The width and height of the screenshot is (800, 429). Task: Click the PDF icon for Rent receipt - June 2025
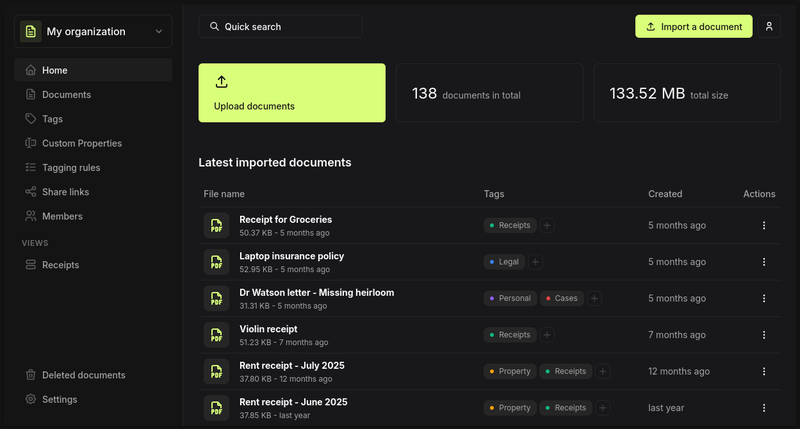pyautogui.click(x=216, y=408)
